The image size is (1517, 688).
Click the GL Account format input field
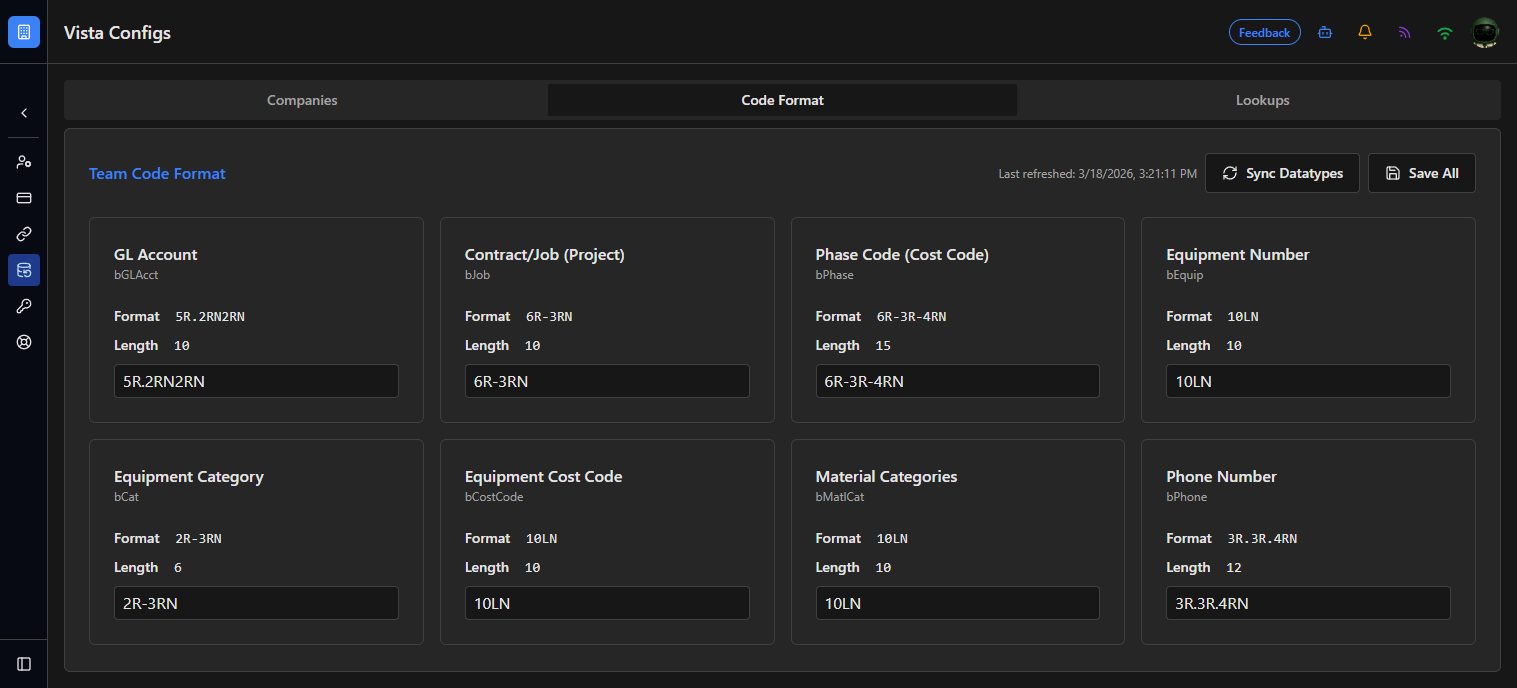(x=256, y=381)
